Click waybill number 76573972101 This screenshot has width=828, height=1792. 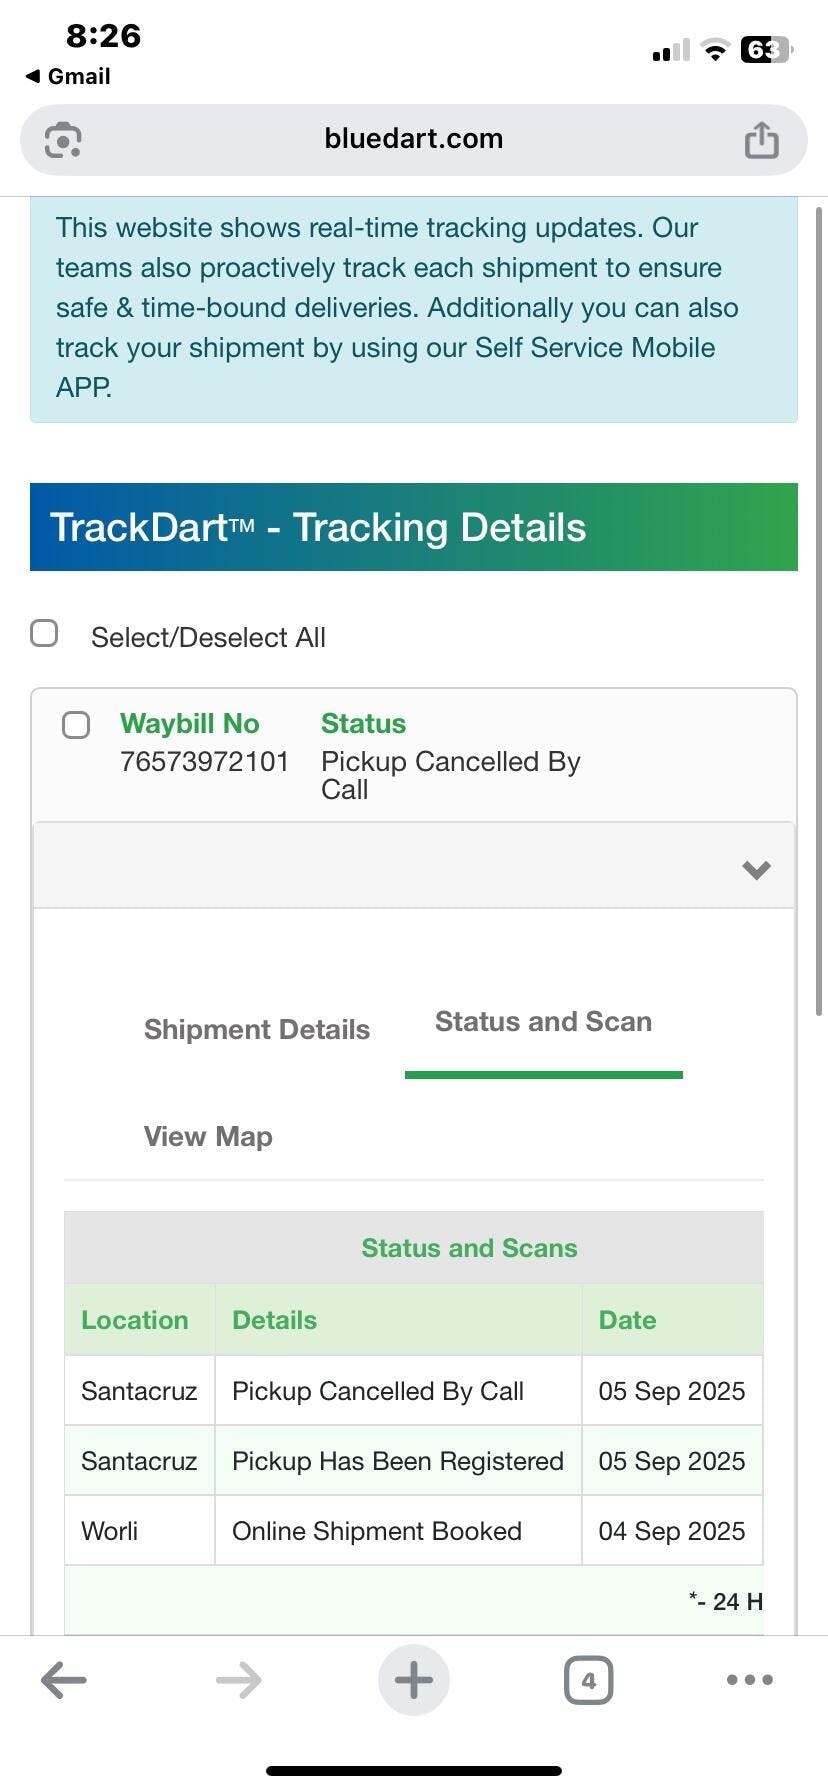(204, 762)
